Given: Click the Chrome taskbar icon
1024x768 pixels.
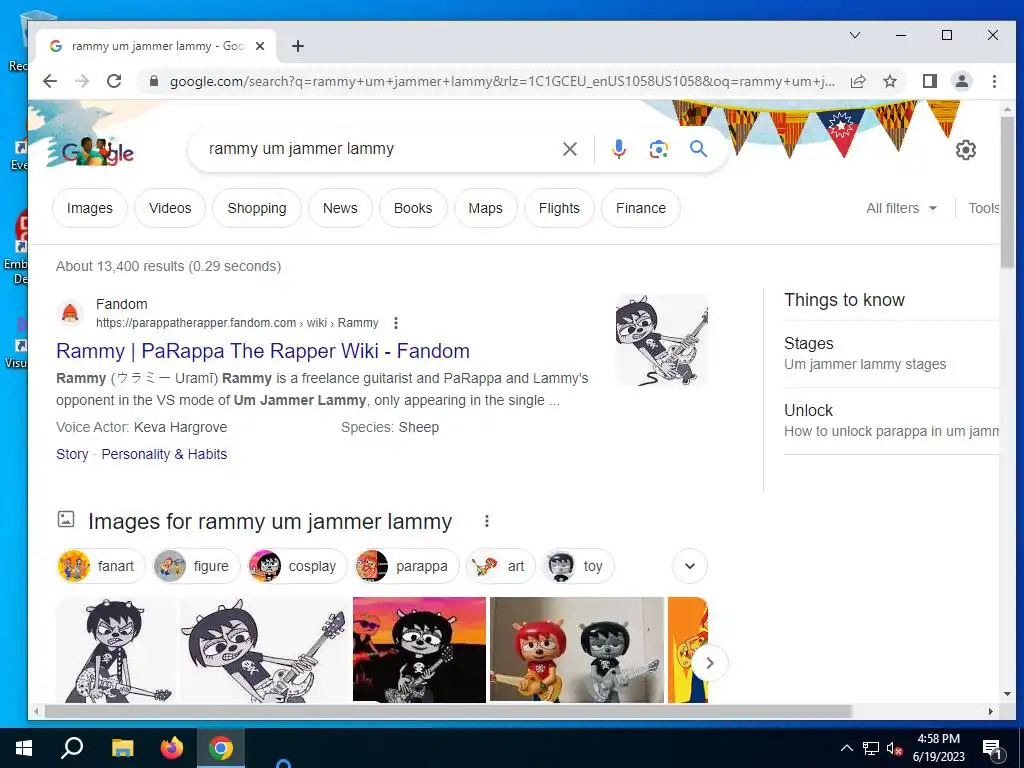Looking at the screenshot, I should pyautogui.click(x=221, y=748).
